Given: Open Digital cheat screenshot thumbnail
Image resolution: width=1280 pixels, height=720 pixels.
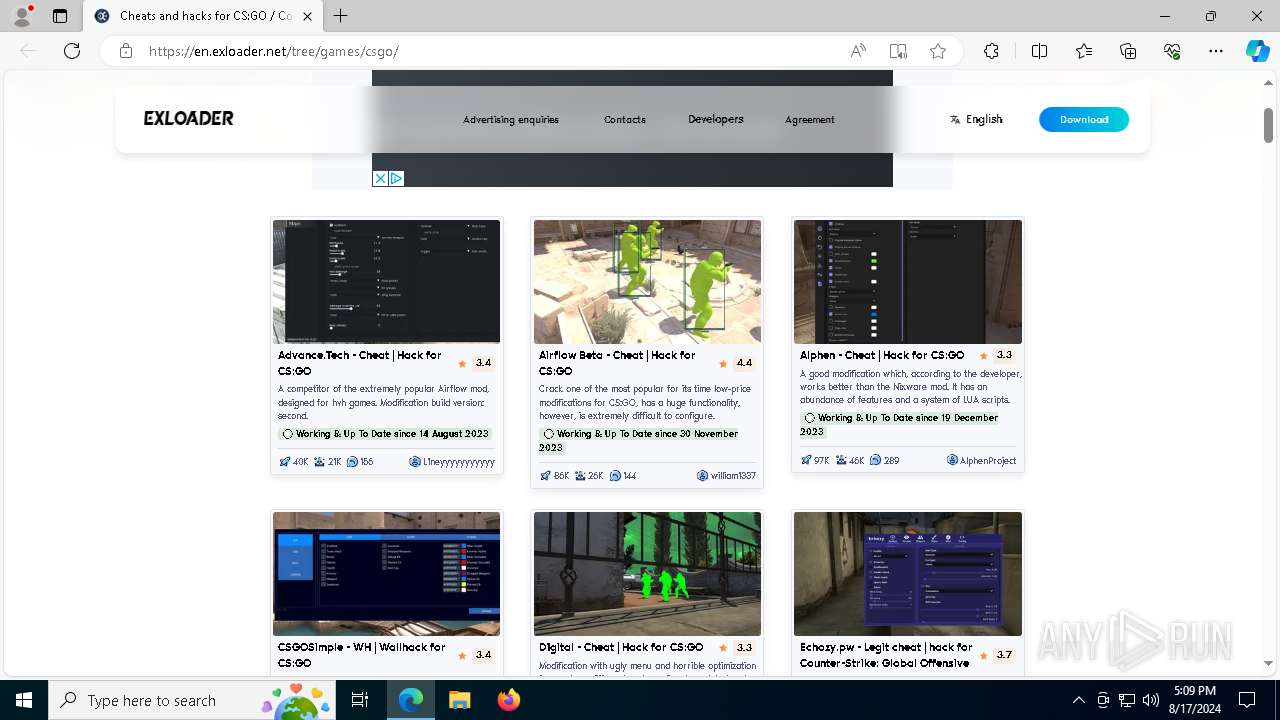Looking at the screenshot, I should coord(647,574).
